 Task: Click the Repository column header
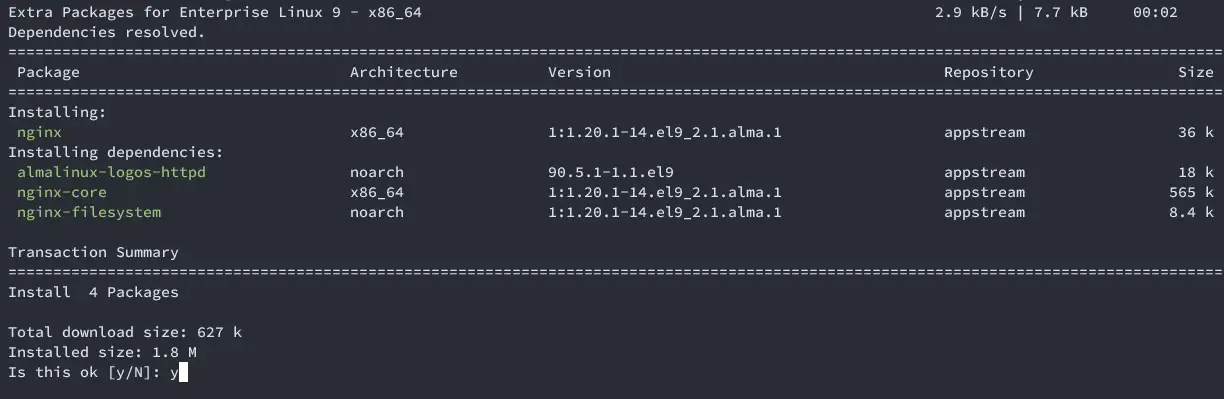(989, 72)
